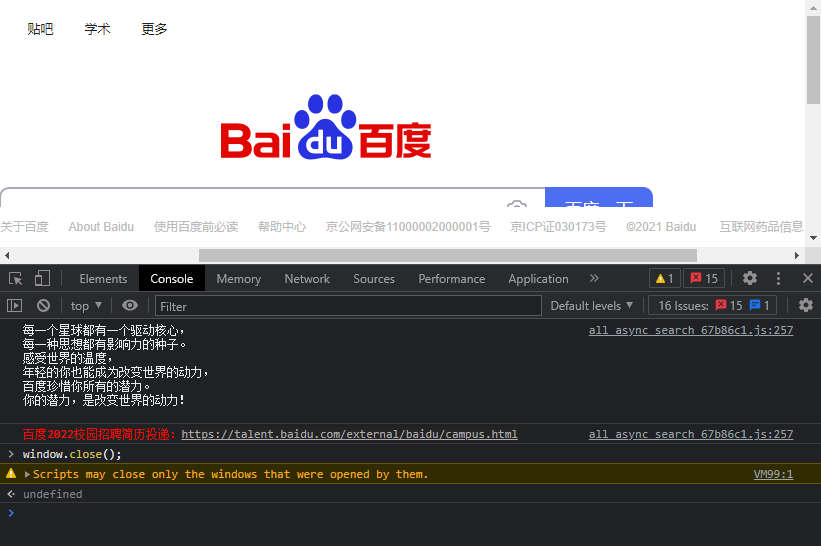Clear the console with the ban icon

(x=43, y=305)
